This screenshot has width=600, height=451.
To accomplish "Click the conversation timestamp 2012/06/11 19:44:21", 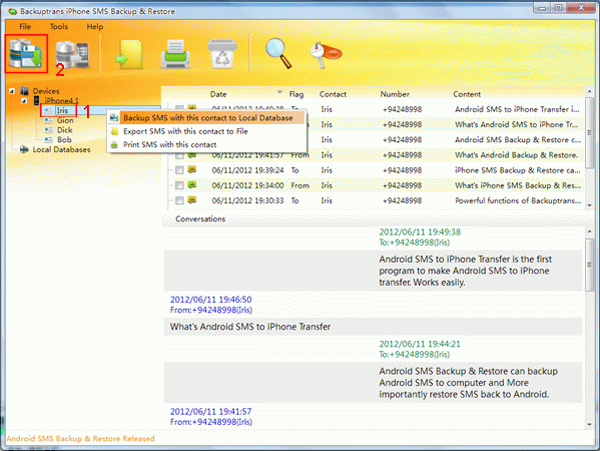I will tap(420, 344).
